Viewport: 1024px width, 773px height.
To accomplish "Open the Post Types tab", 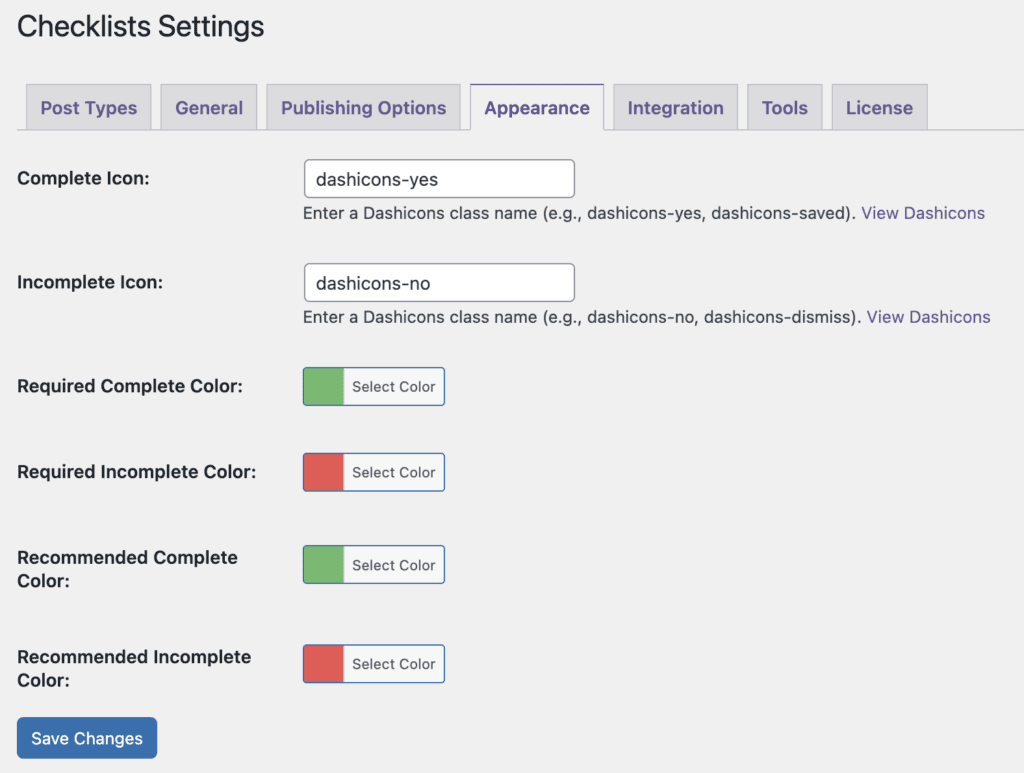I will [x=88, y=108].
